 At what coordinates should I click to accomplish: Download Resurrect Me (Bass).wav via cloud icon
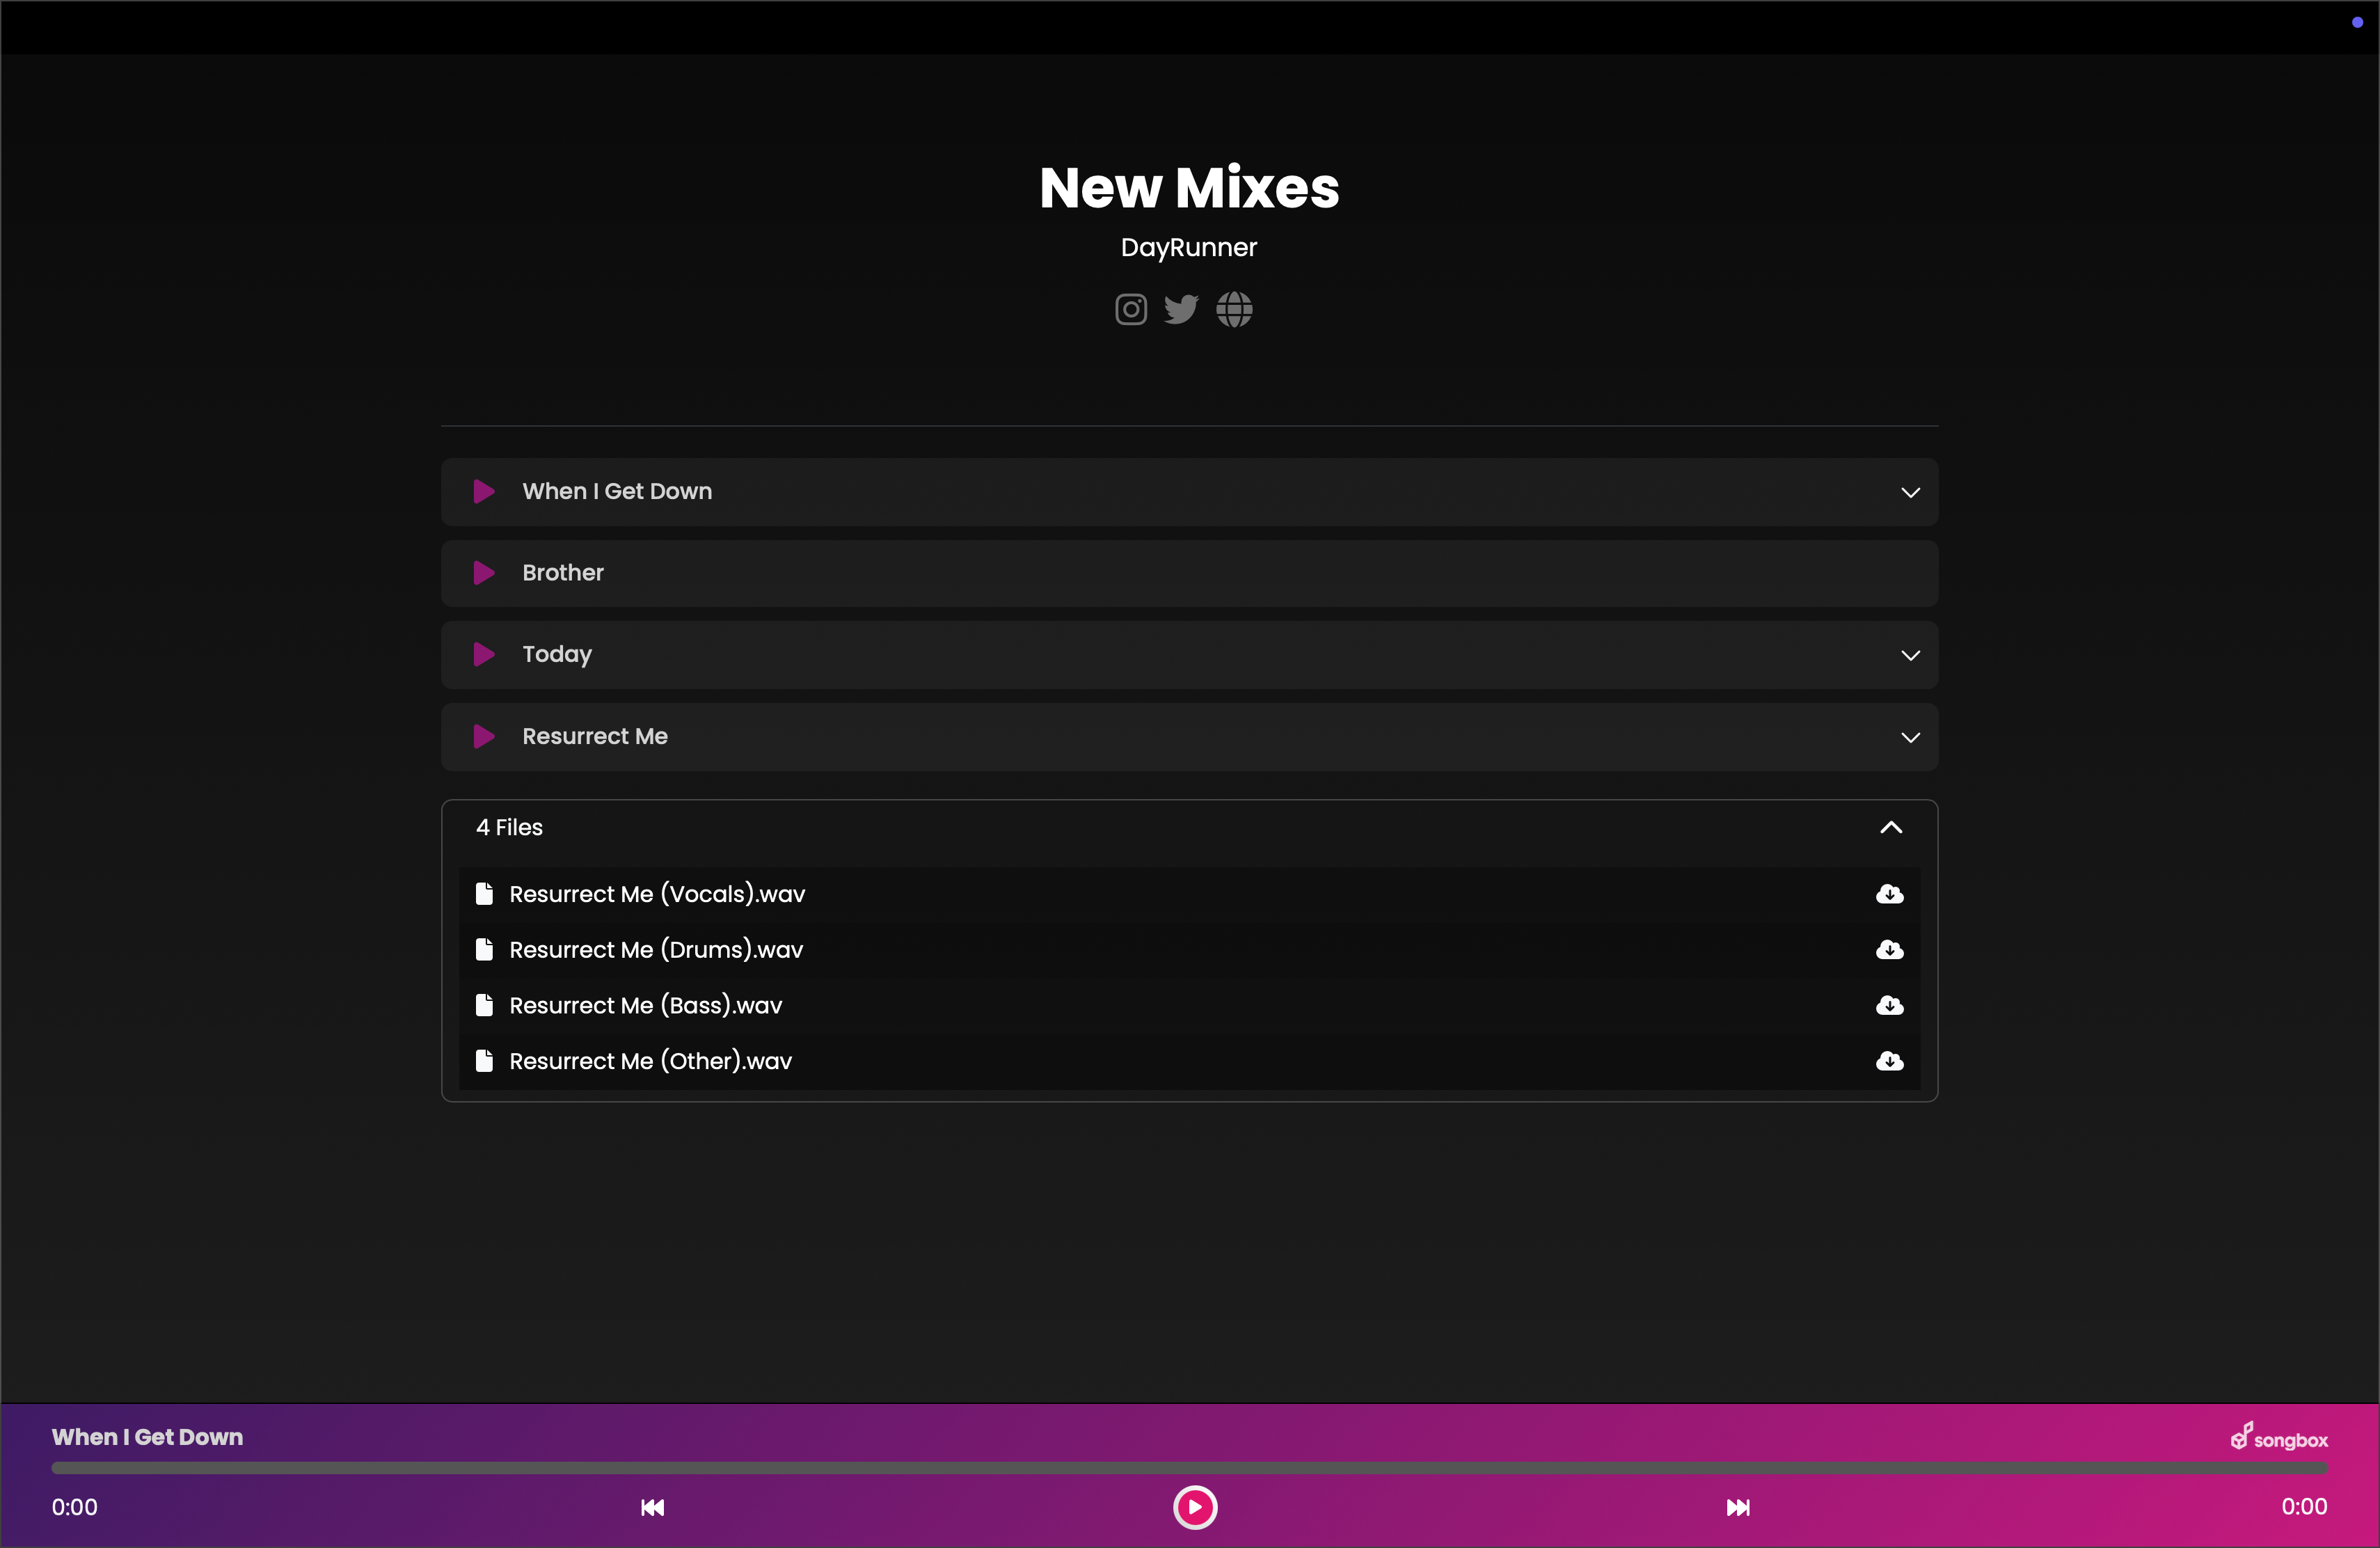coord(1889,1005)
